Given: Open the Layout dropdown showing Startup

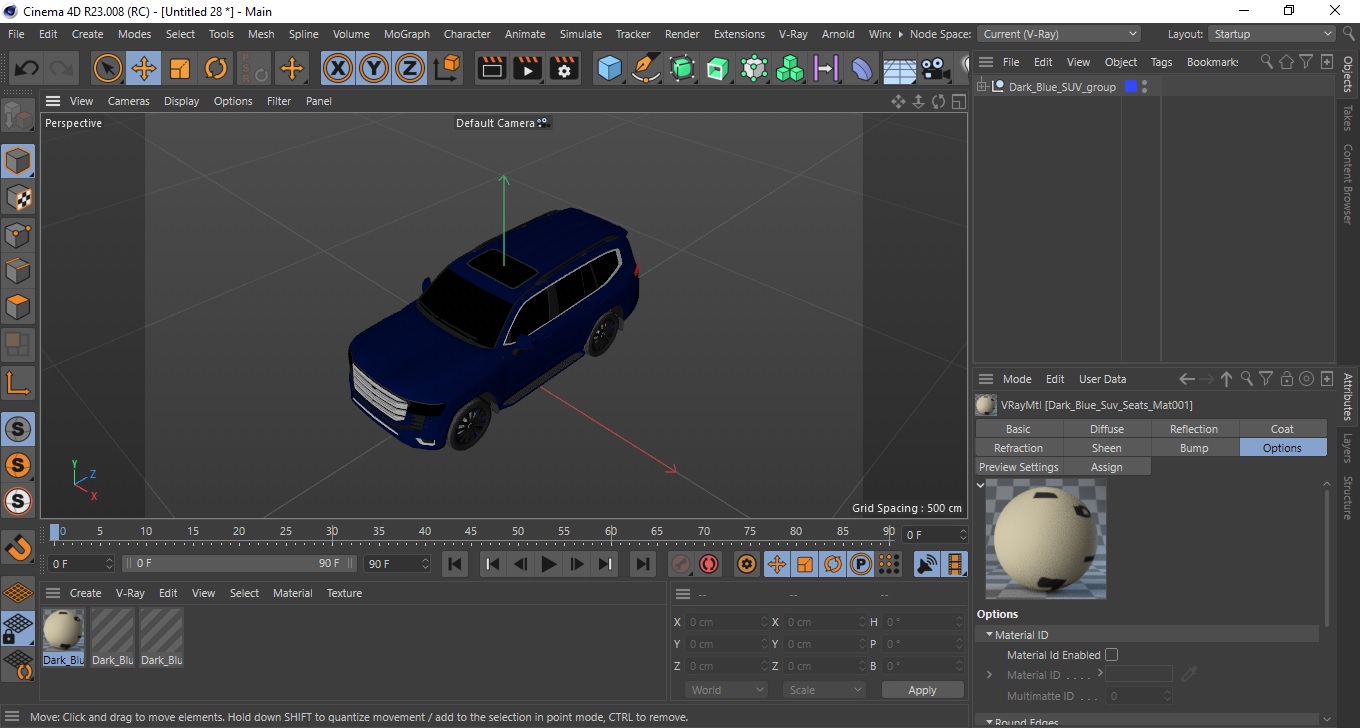Looking at the screenshot, I should [1272, 34].
